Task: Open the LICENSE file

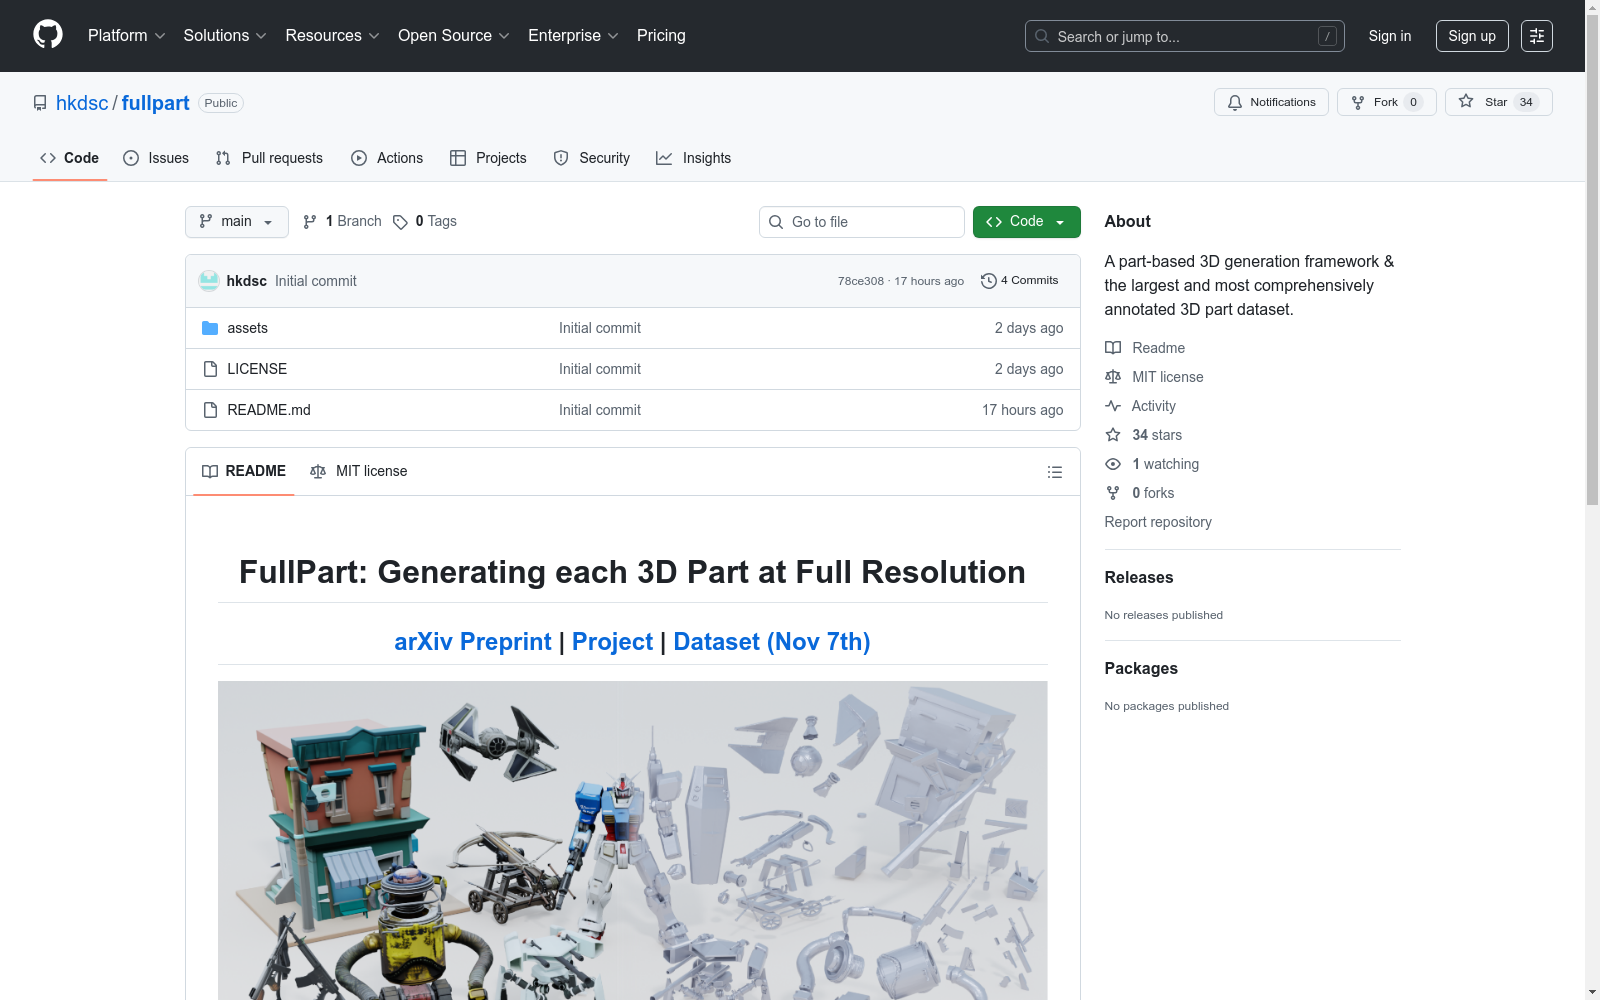Action: coord(257,369)
